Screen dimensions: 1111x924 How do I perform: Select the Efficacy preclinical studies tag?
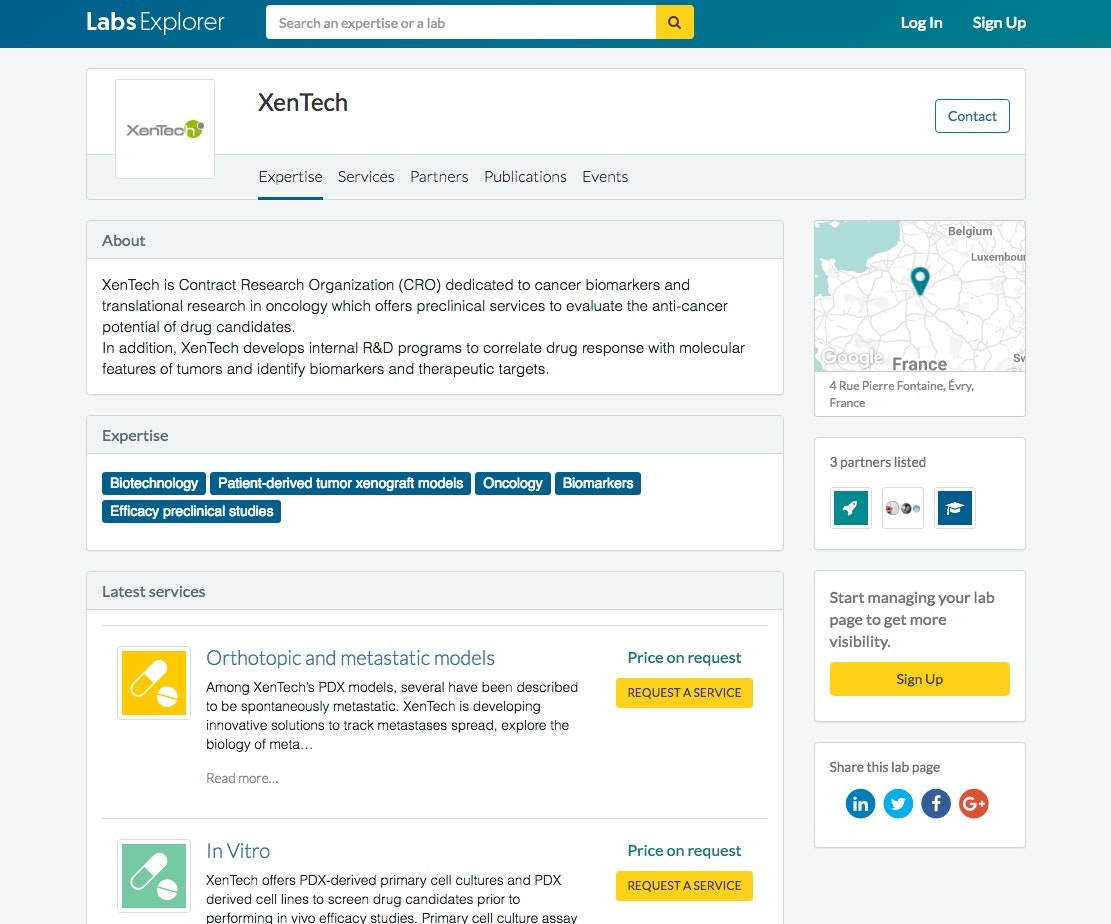191,512
